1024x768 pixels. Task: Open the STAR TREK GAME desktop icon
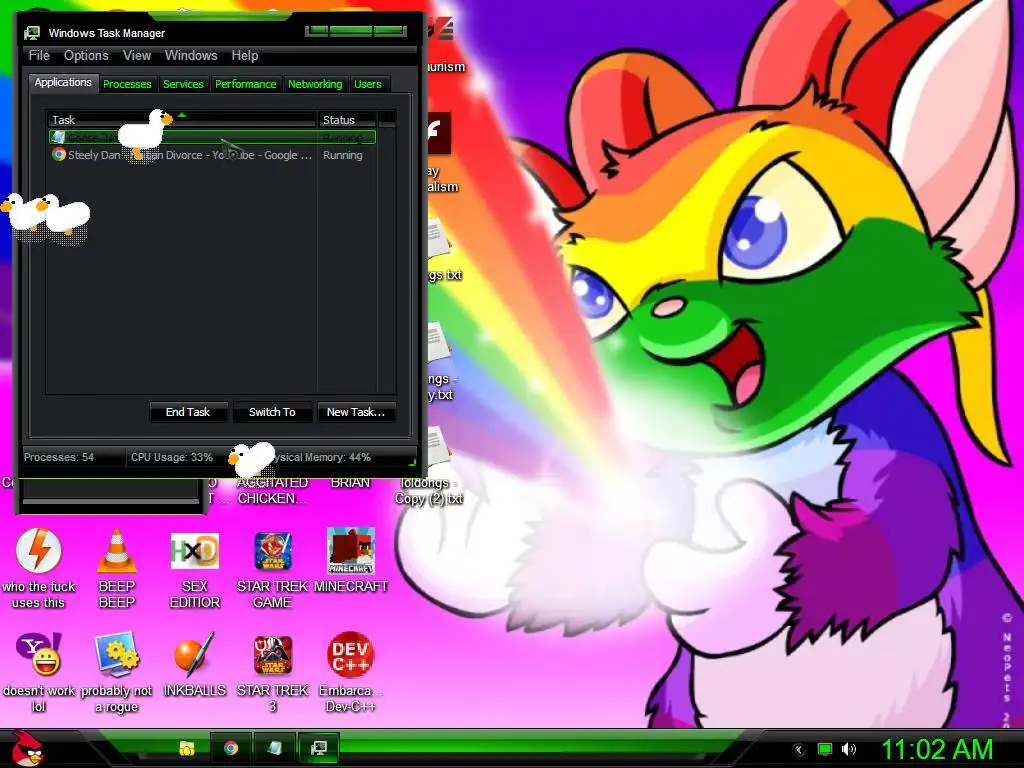pos(272,551)
